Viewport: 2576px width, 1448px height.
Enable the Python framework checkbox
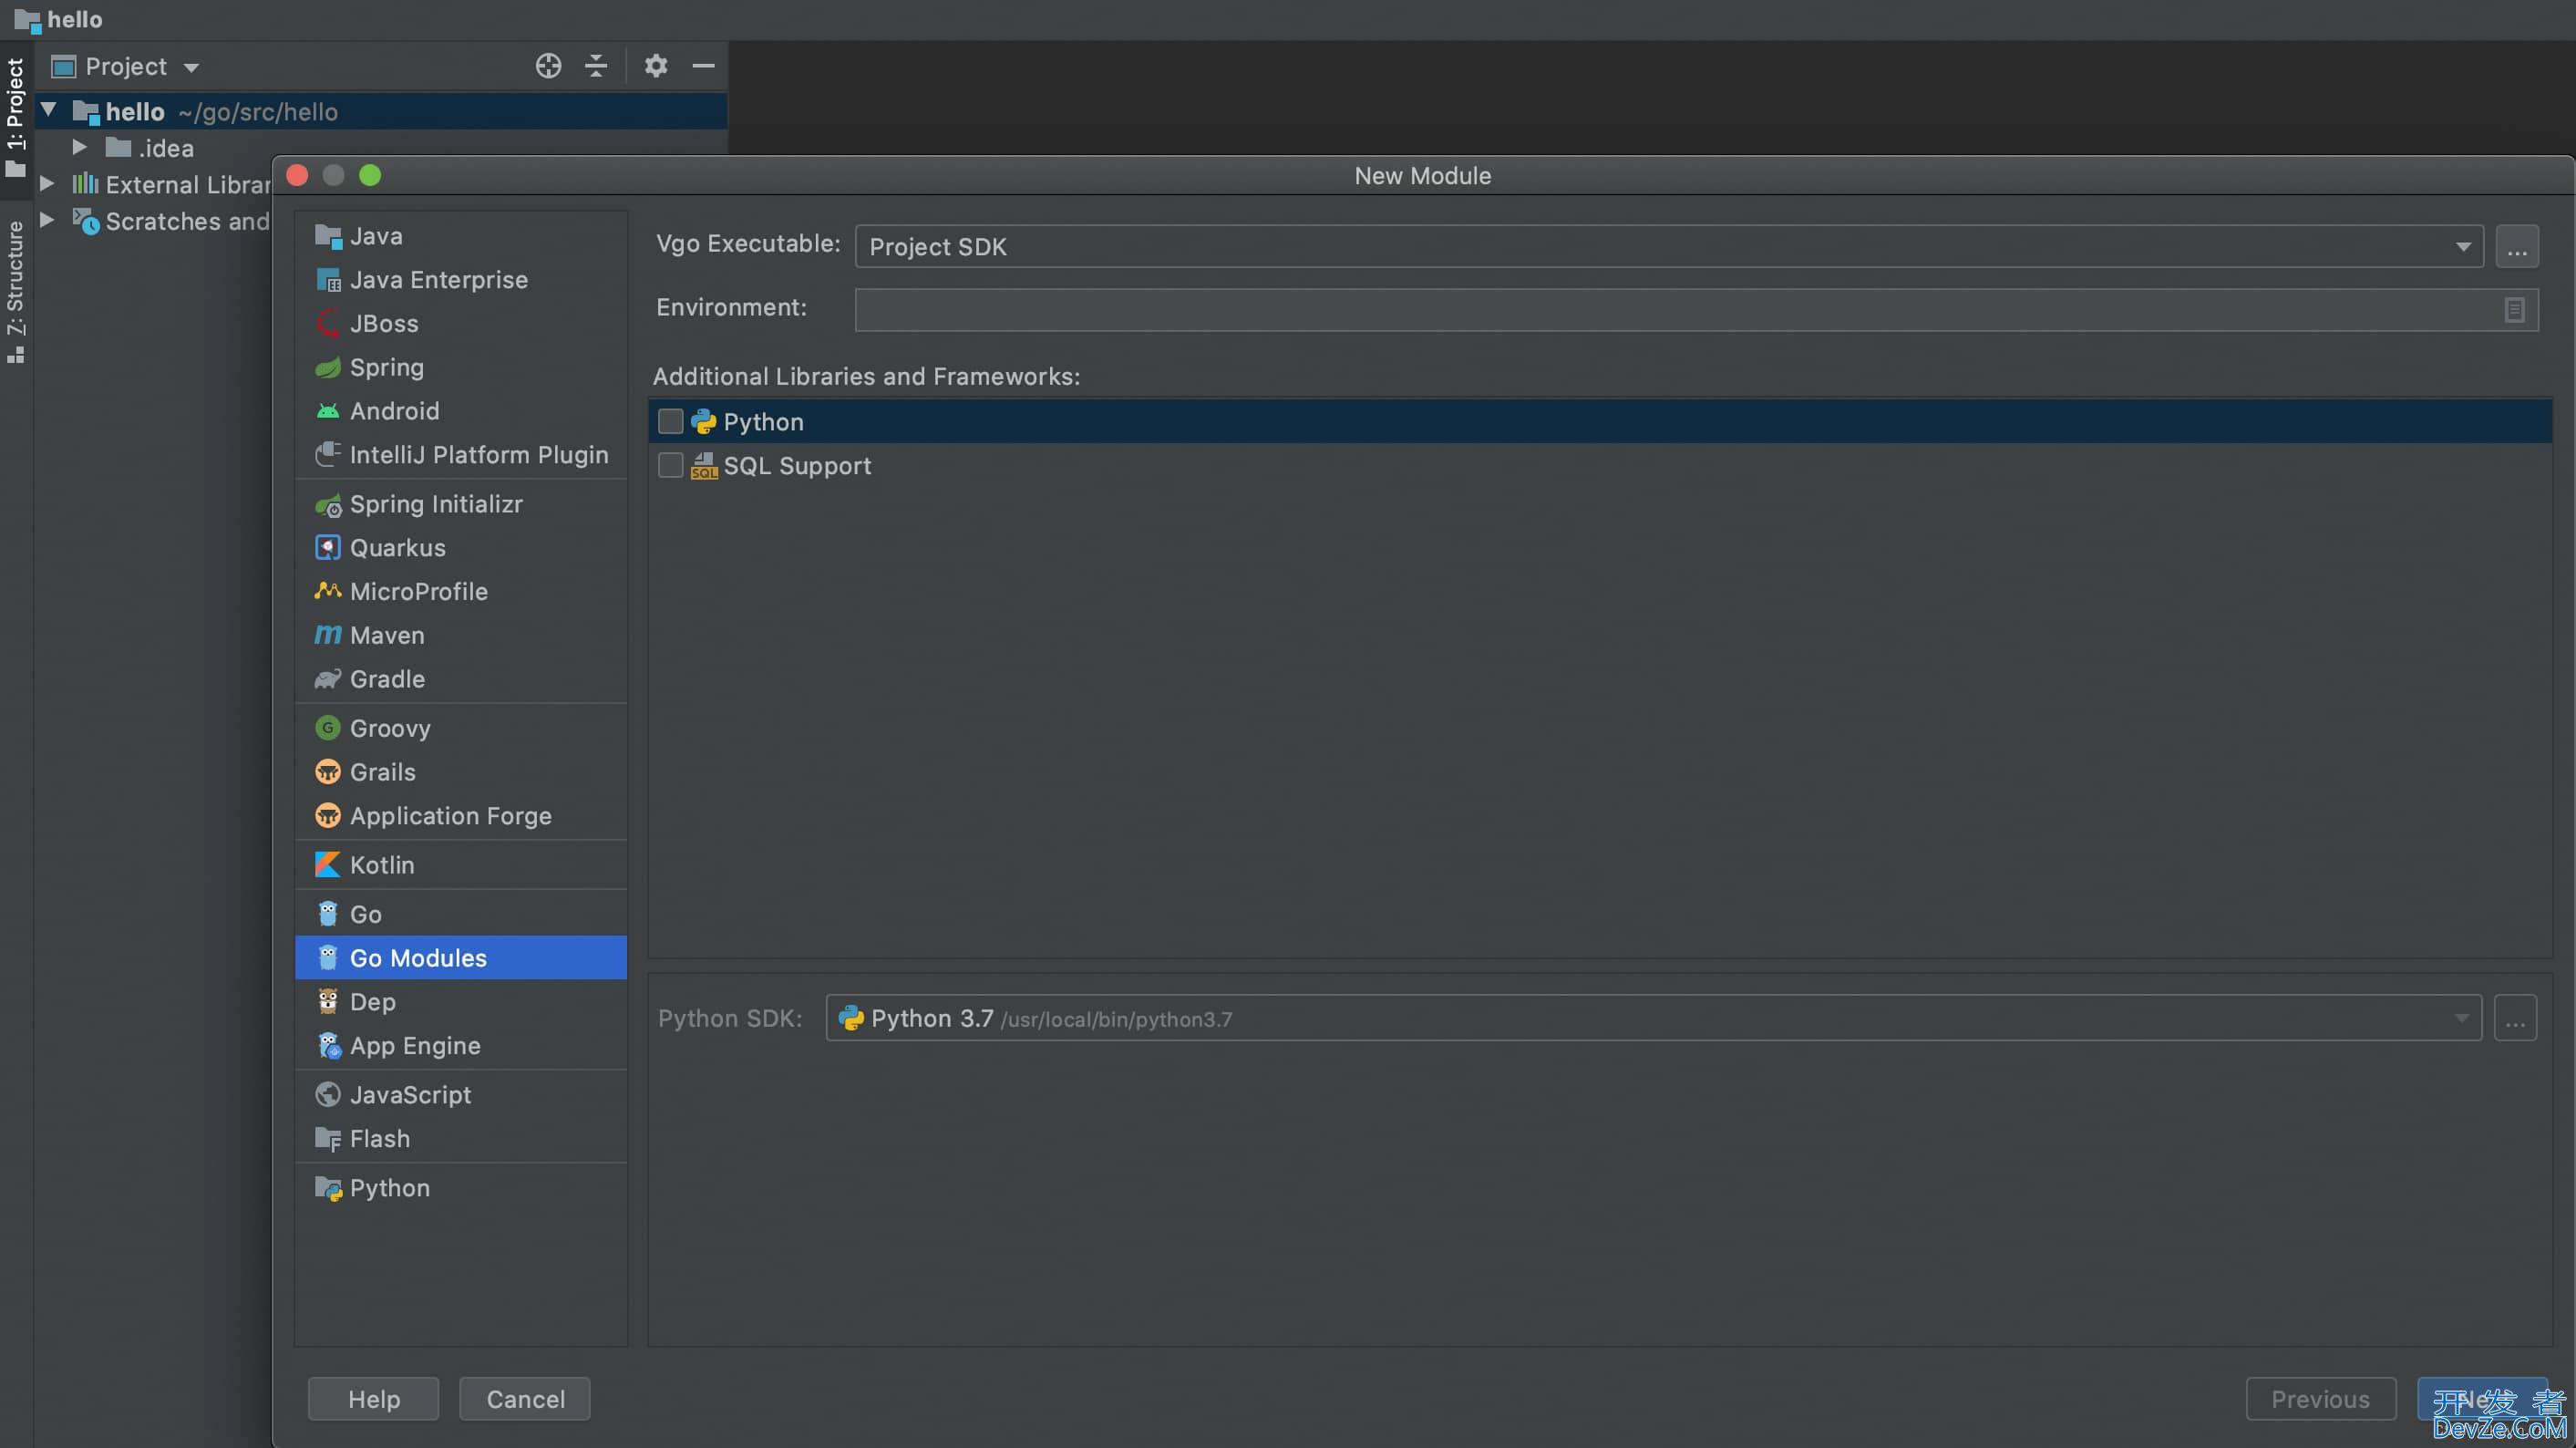671,422
